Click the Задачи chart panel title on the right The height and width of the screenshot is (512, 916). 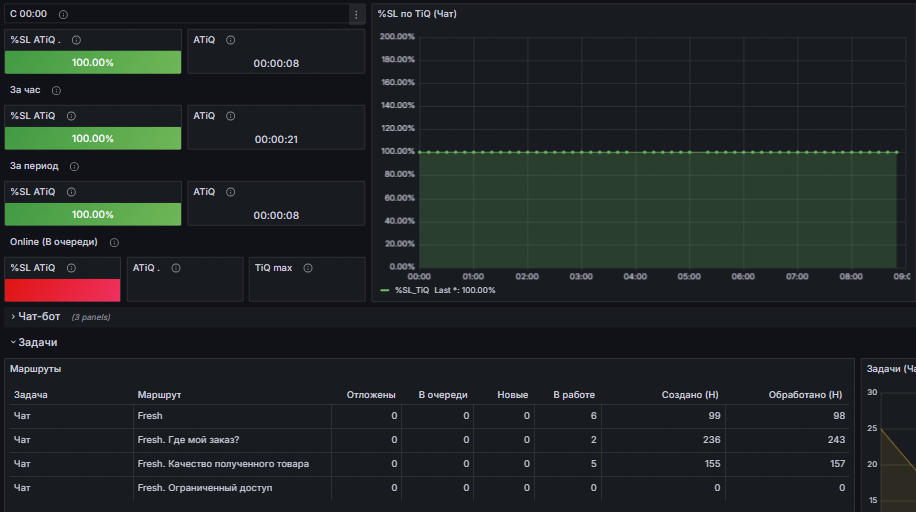point(891,369)
